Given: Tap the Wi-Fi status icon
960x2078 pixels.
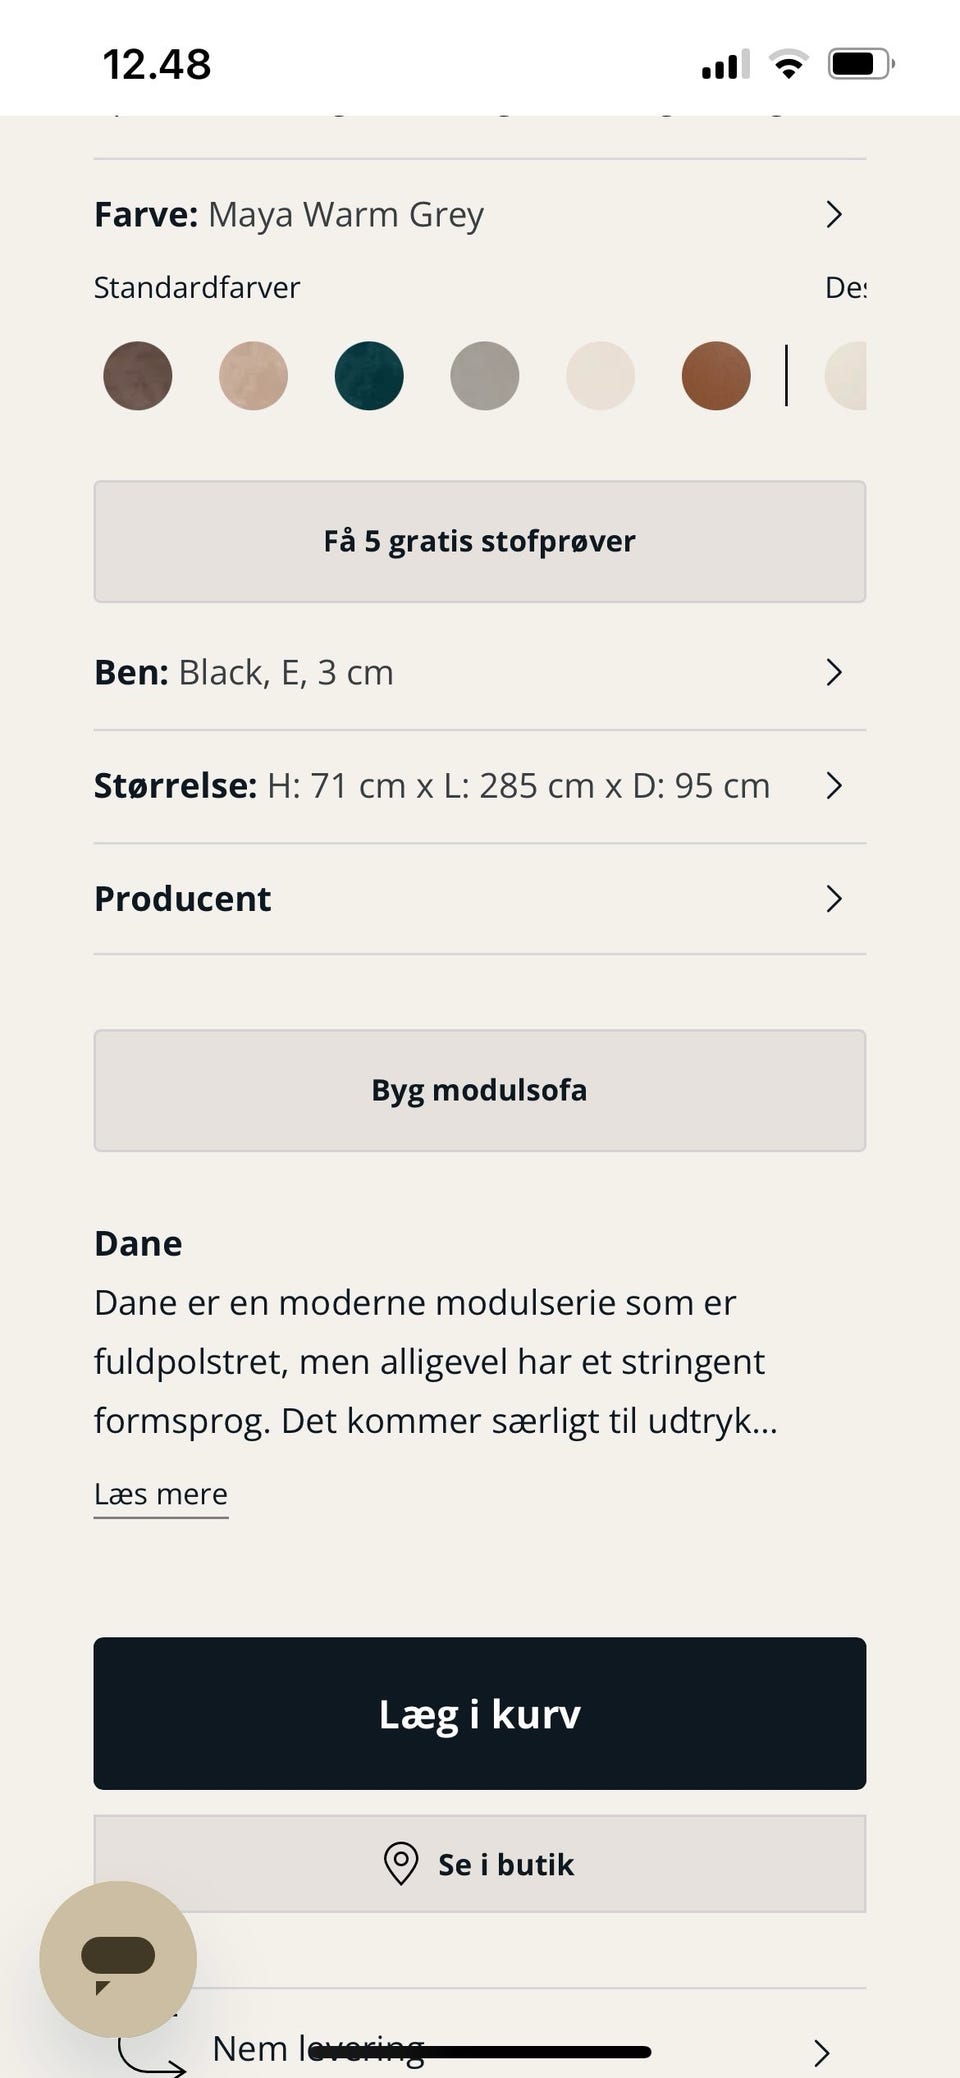Looking at the screenshot, I should click(x=788, y=65).
